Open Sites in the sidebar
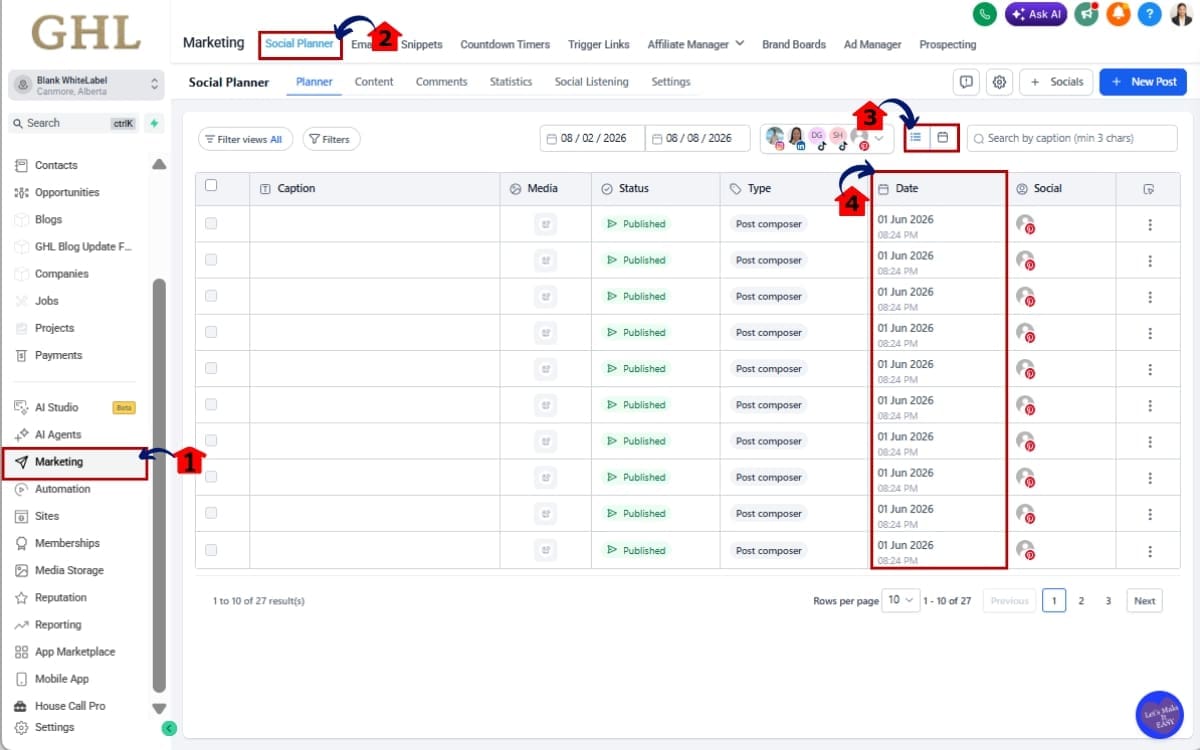The width and height of the screenshot is (1200, 750). click(46, 516)
